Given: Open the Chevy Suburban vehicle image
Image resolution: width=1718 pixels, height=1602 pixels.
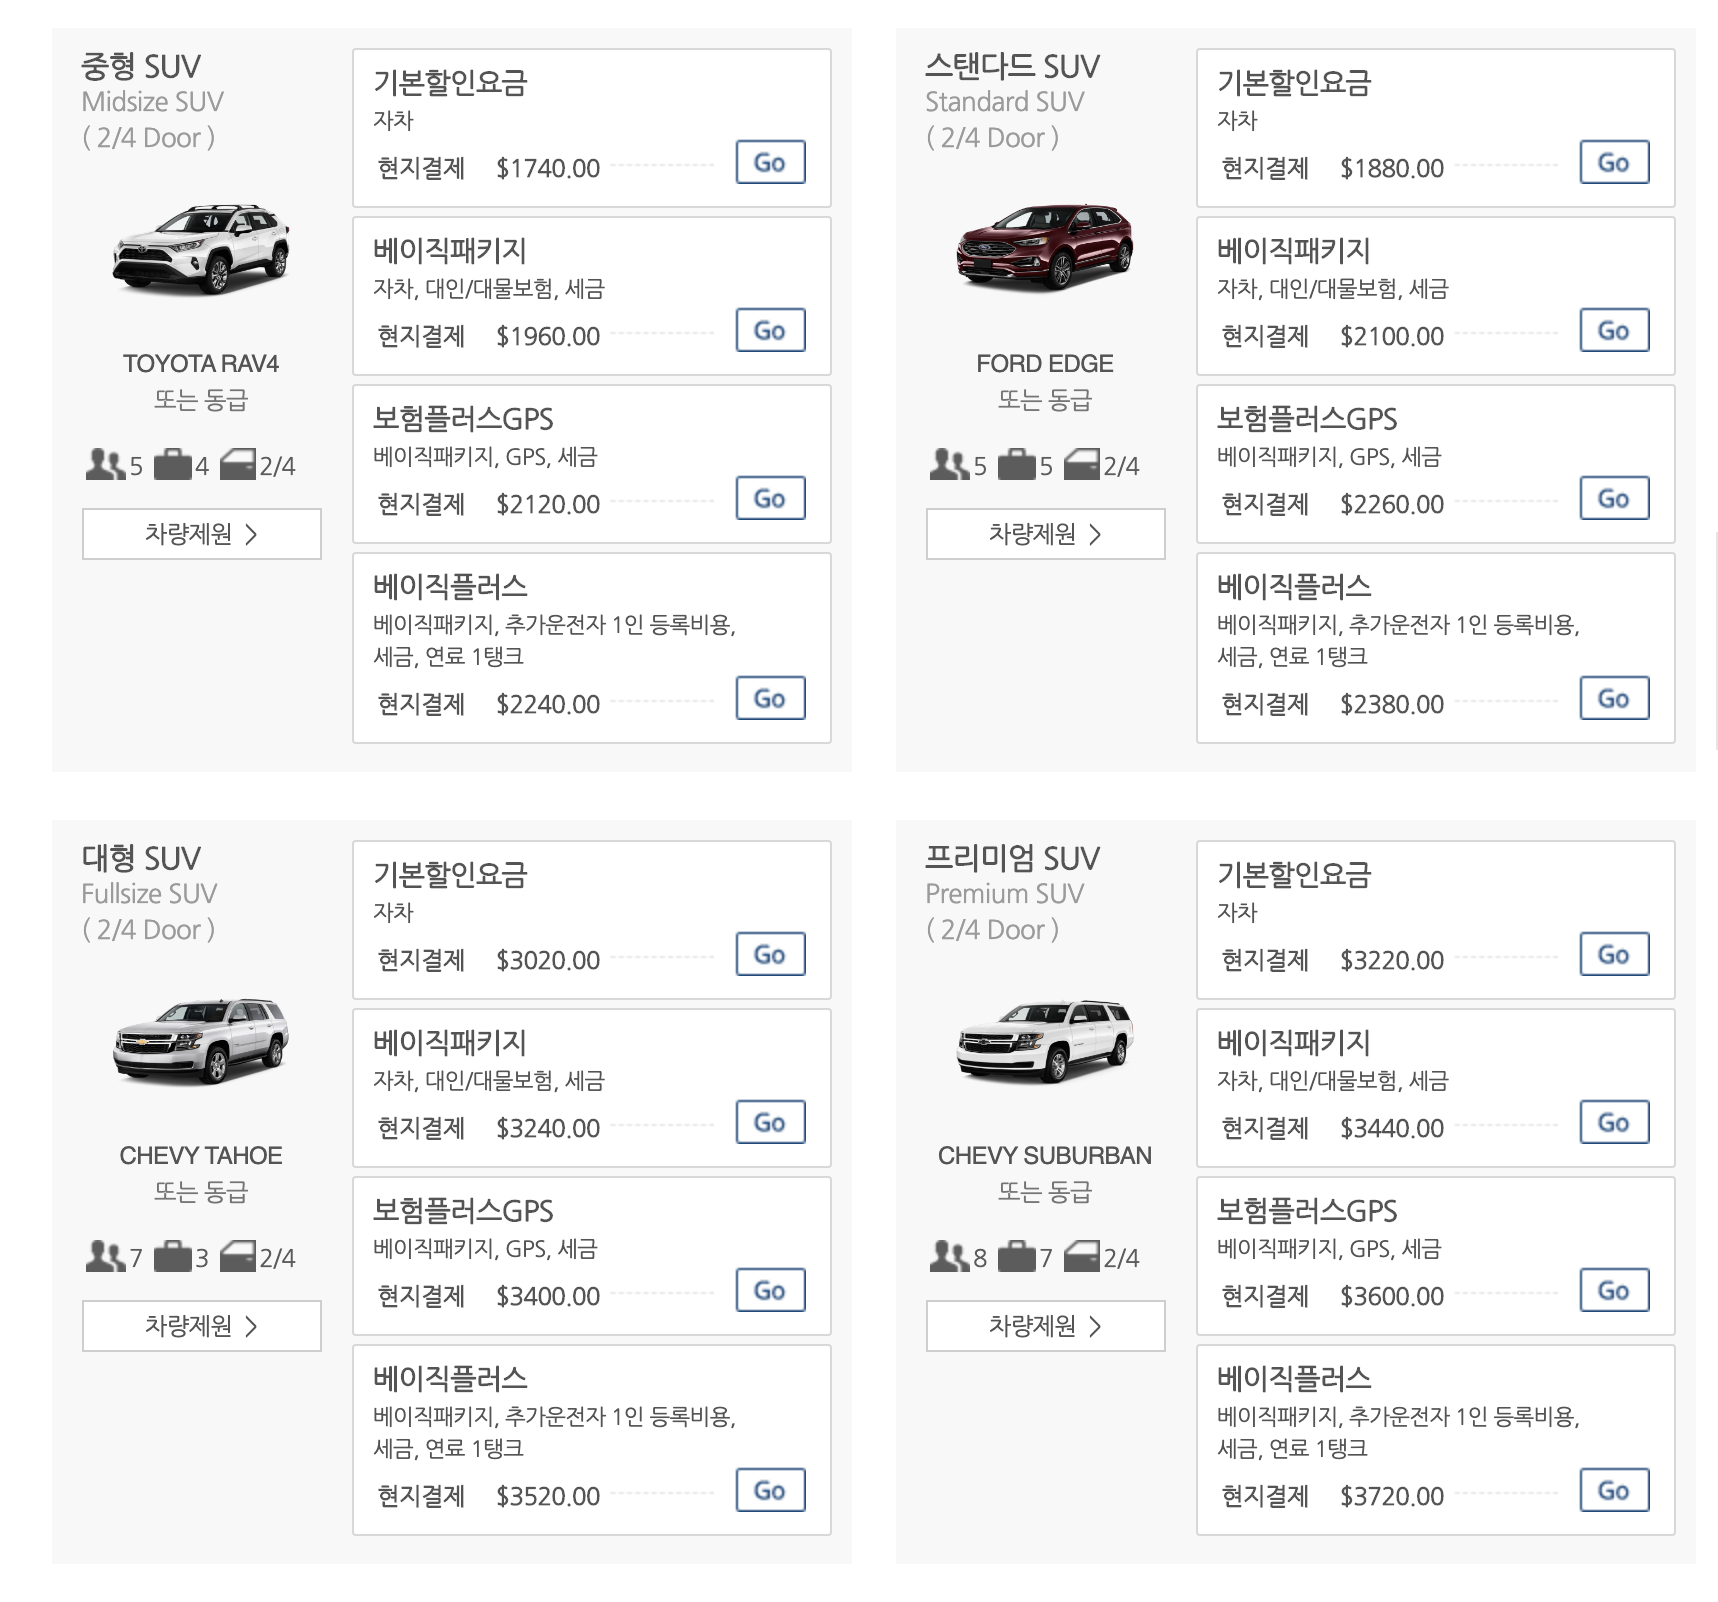Looking at the screenshot, I should (x=1045, y=1041).
